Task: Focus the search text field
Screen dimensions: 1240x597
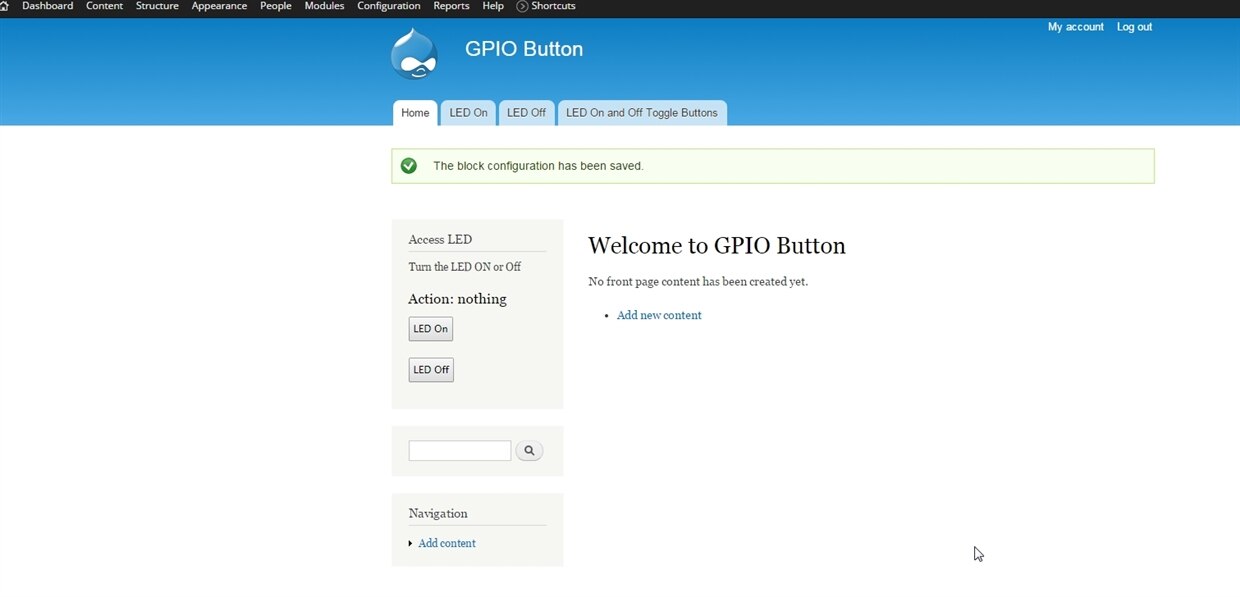Action: pyautogui.click(x=460, y=451)
